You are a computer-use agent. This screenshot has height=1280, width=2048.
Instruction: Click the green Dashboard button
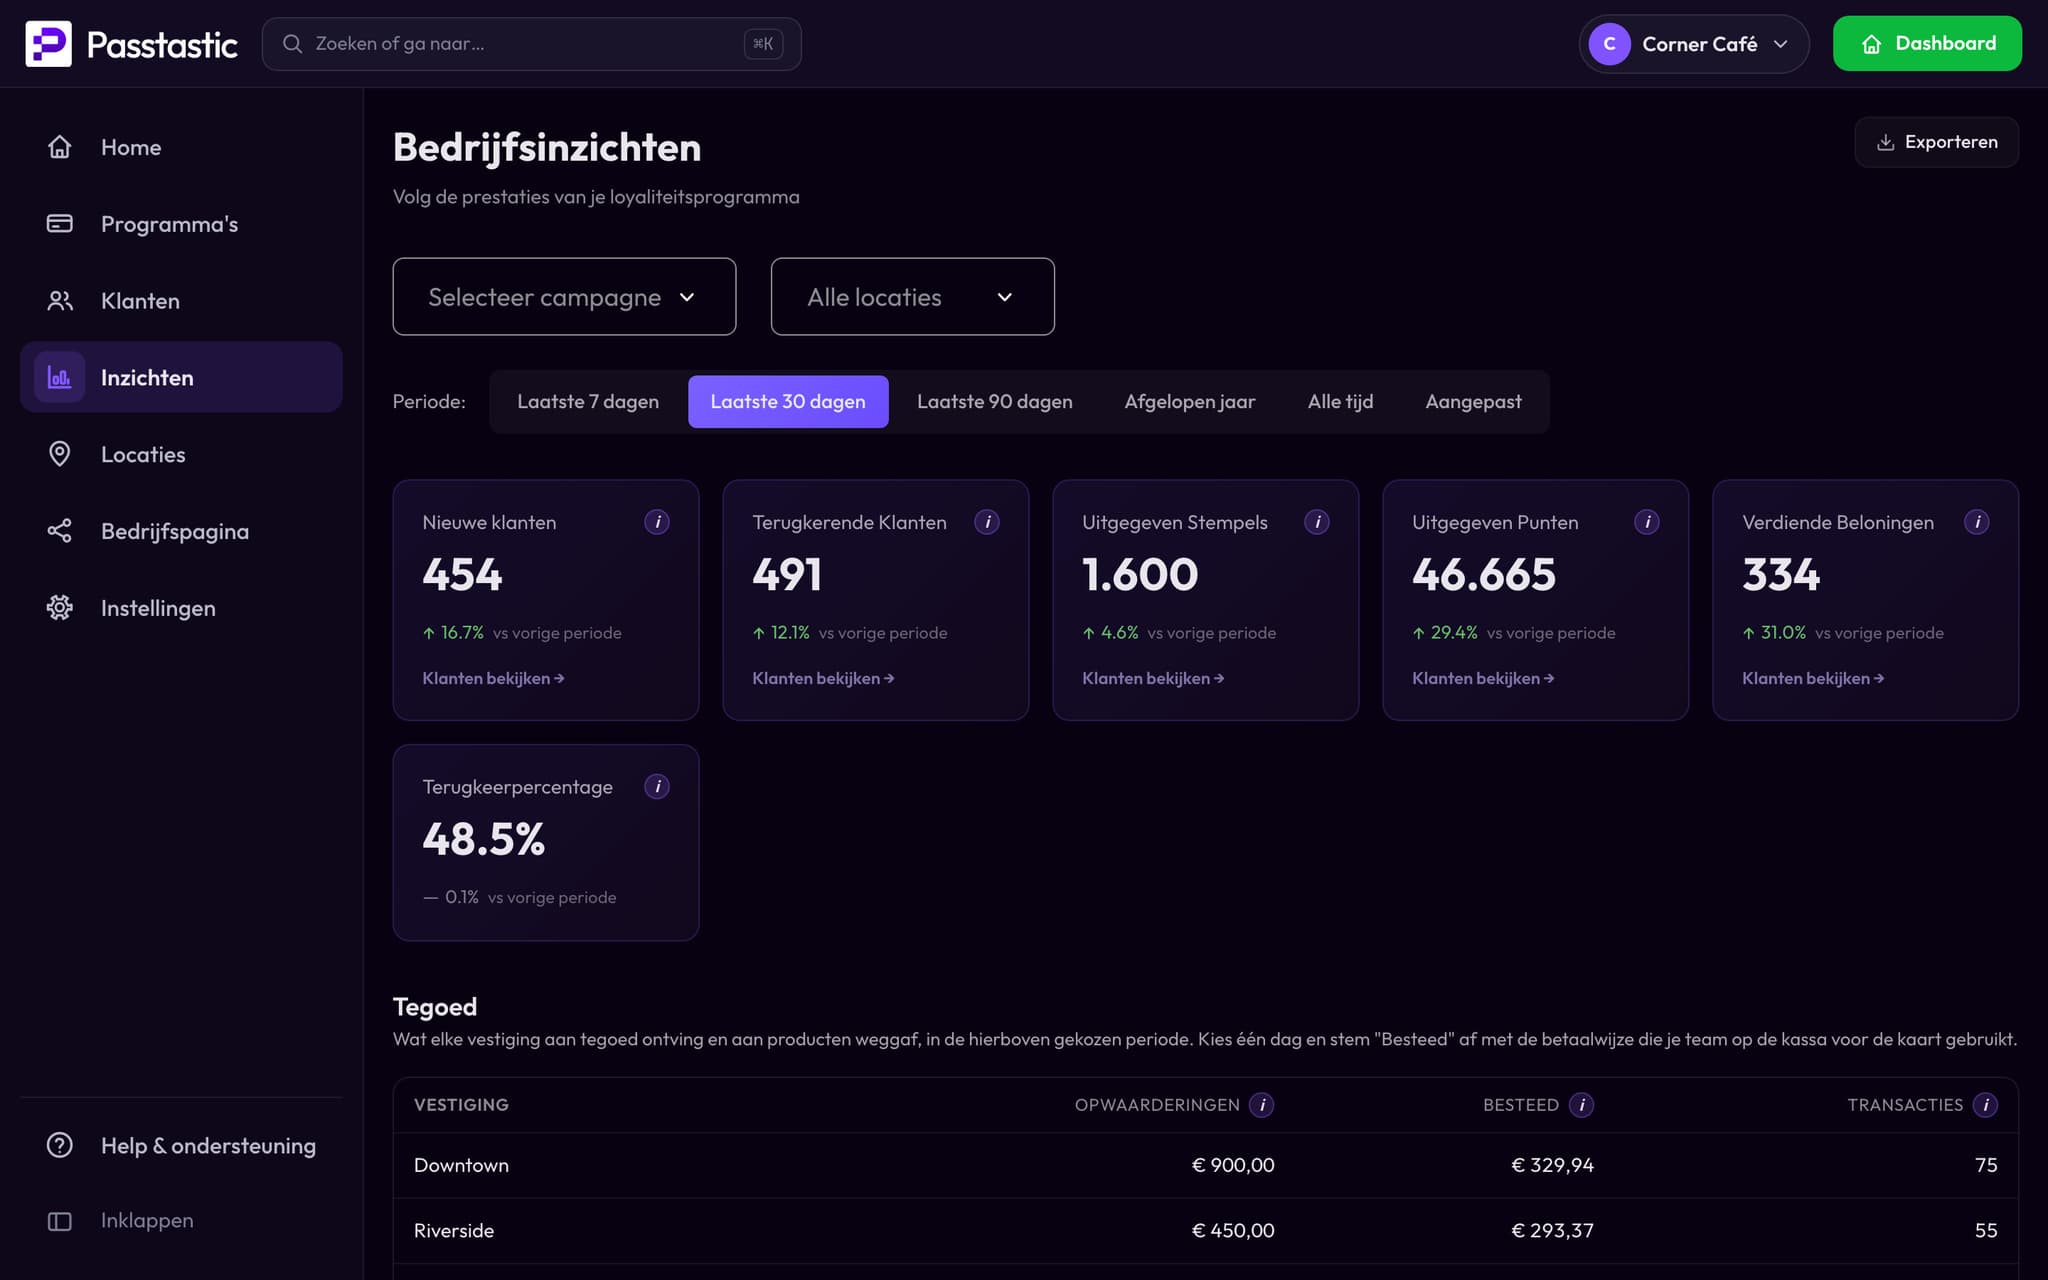(x=1927, y=44)
